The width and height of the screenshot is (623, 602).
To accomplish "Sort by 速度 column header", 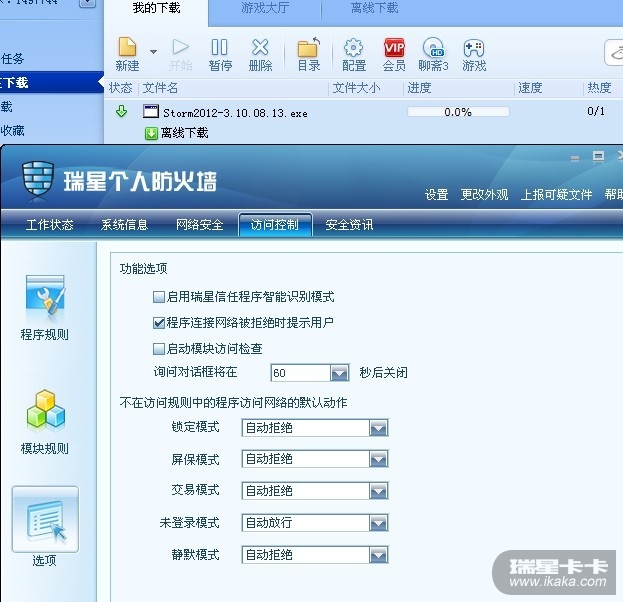I will click(530, 88).
